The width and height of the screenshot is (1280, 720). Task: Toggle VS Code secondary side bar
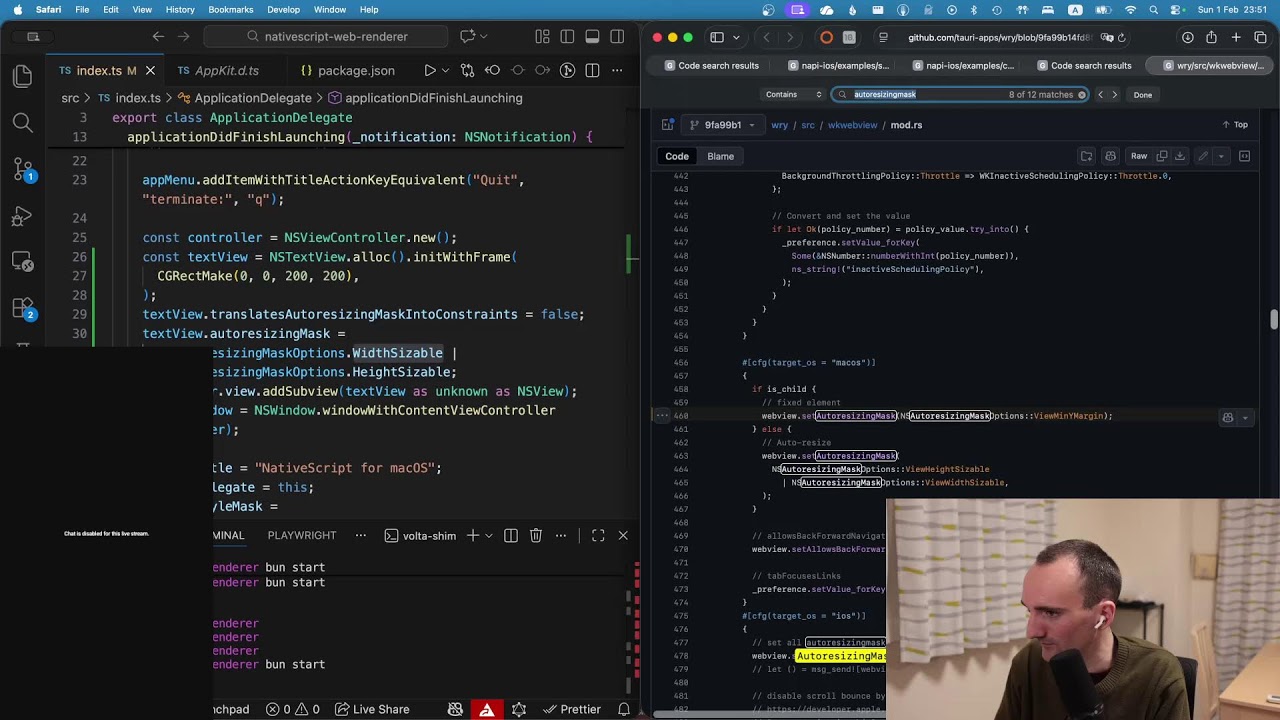[x=617, y=37]
